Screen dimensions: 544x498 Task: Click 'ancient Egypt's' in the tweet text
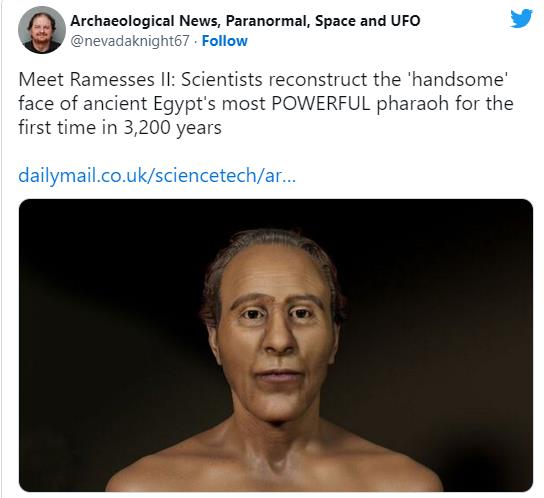pos(150,104)
